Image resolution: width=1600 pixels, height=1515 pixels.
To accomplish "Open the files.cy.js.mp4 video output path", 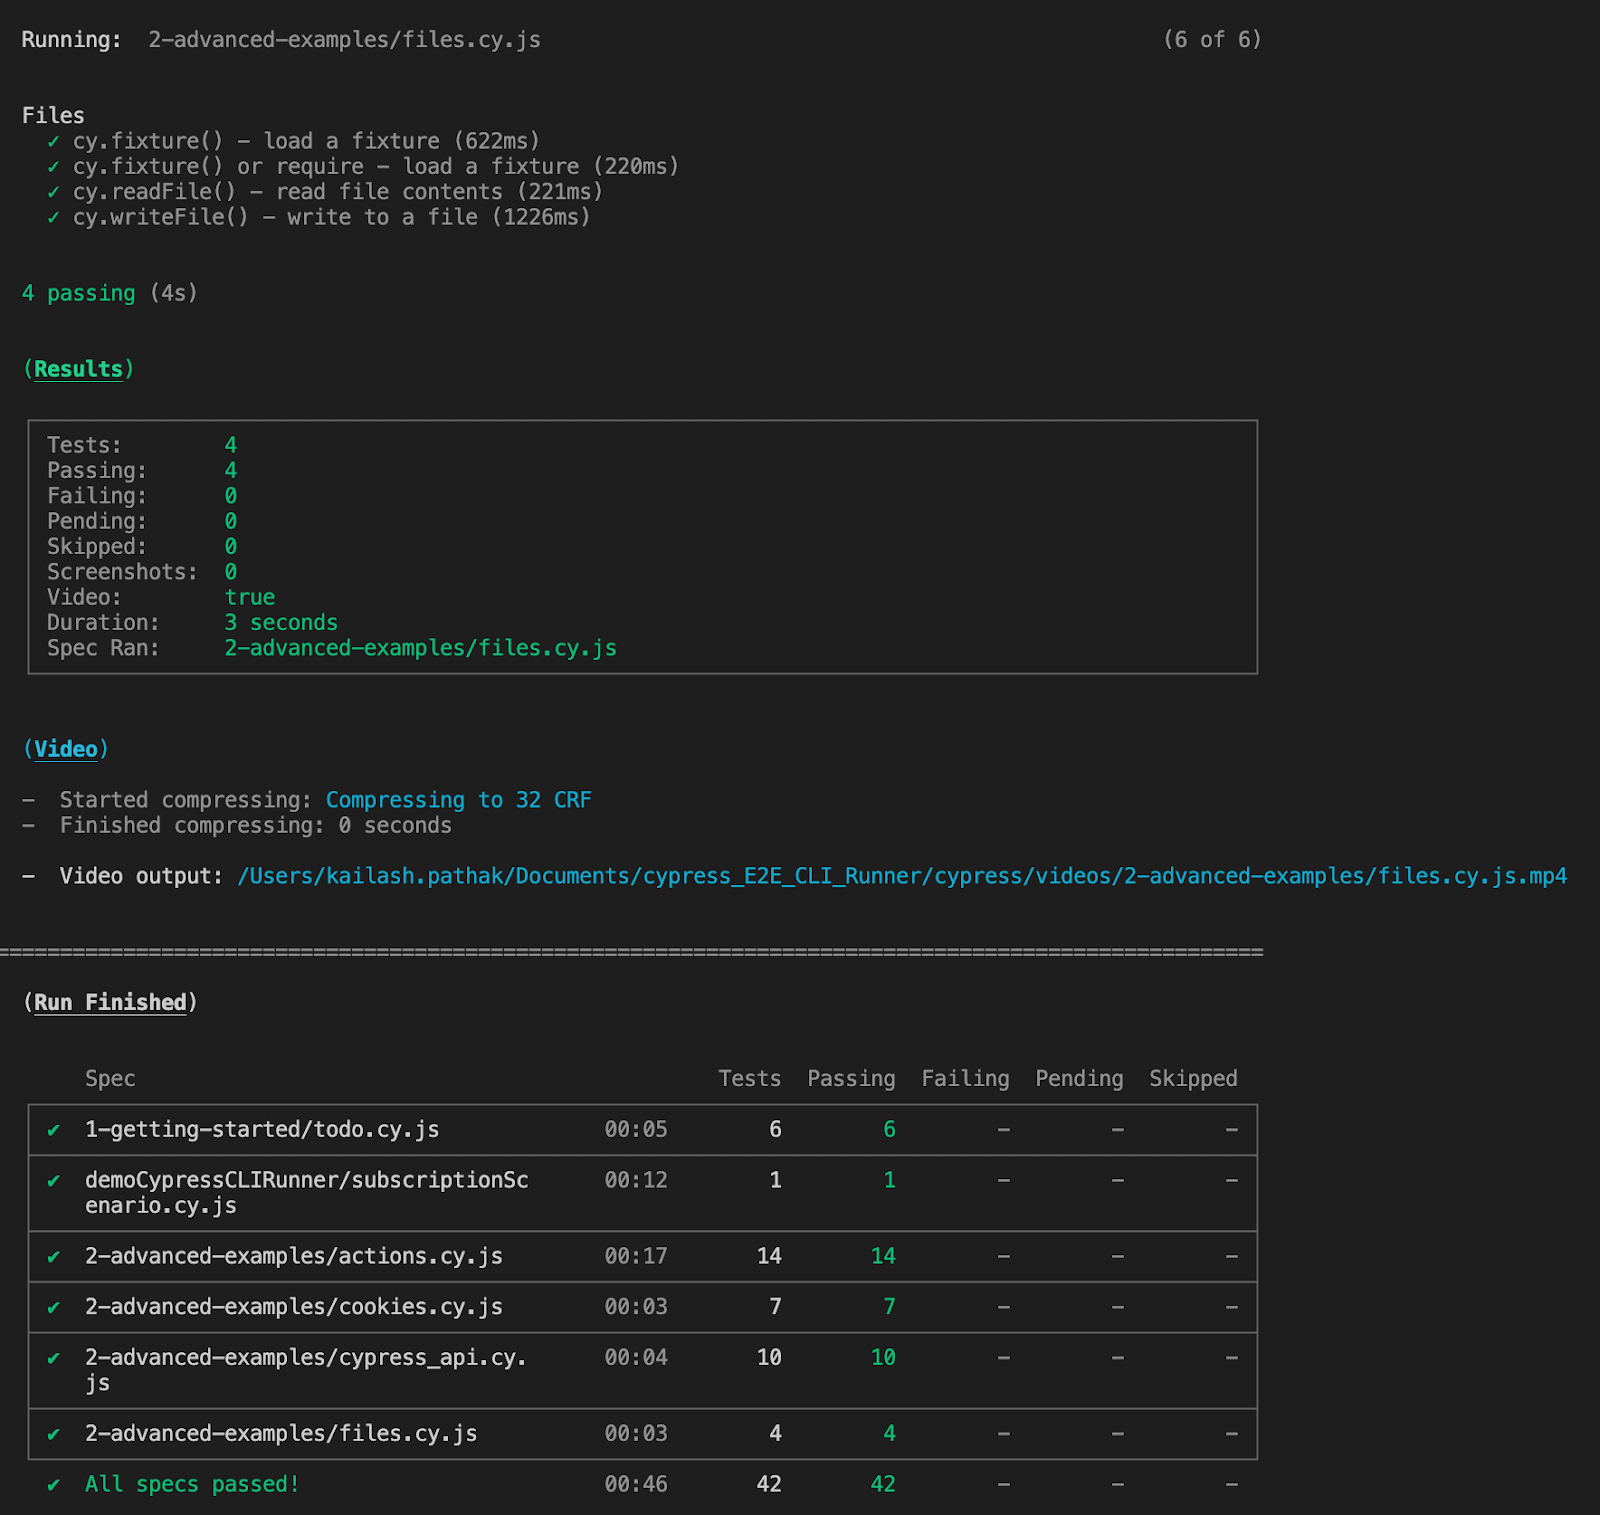I will point(900,875).
